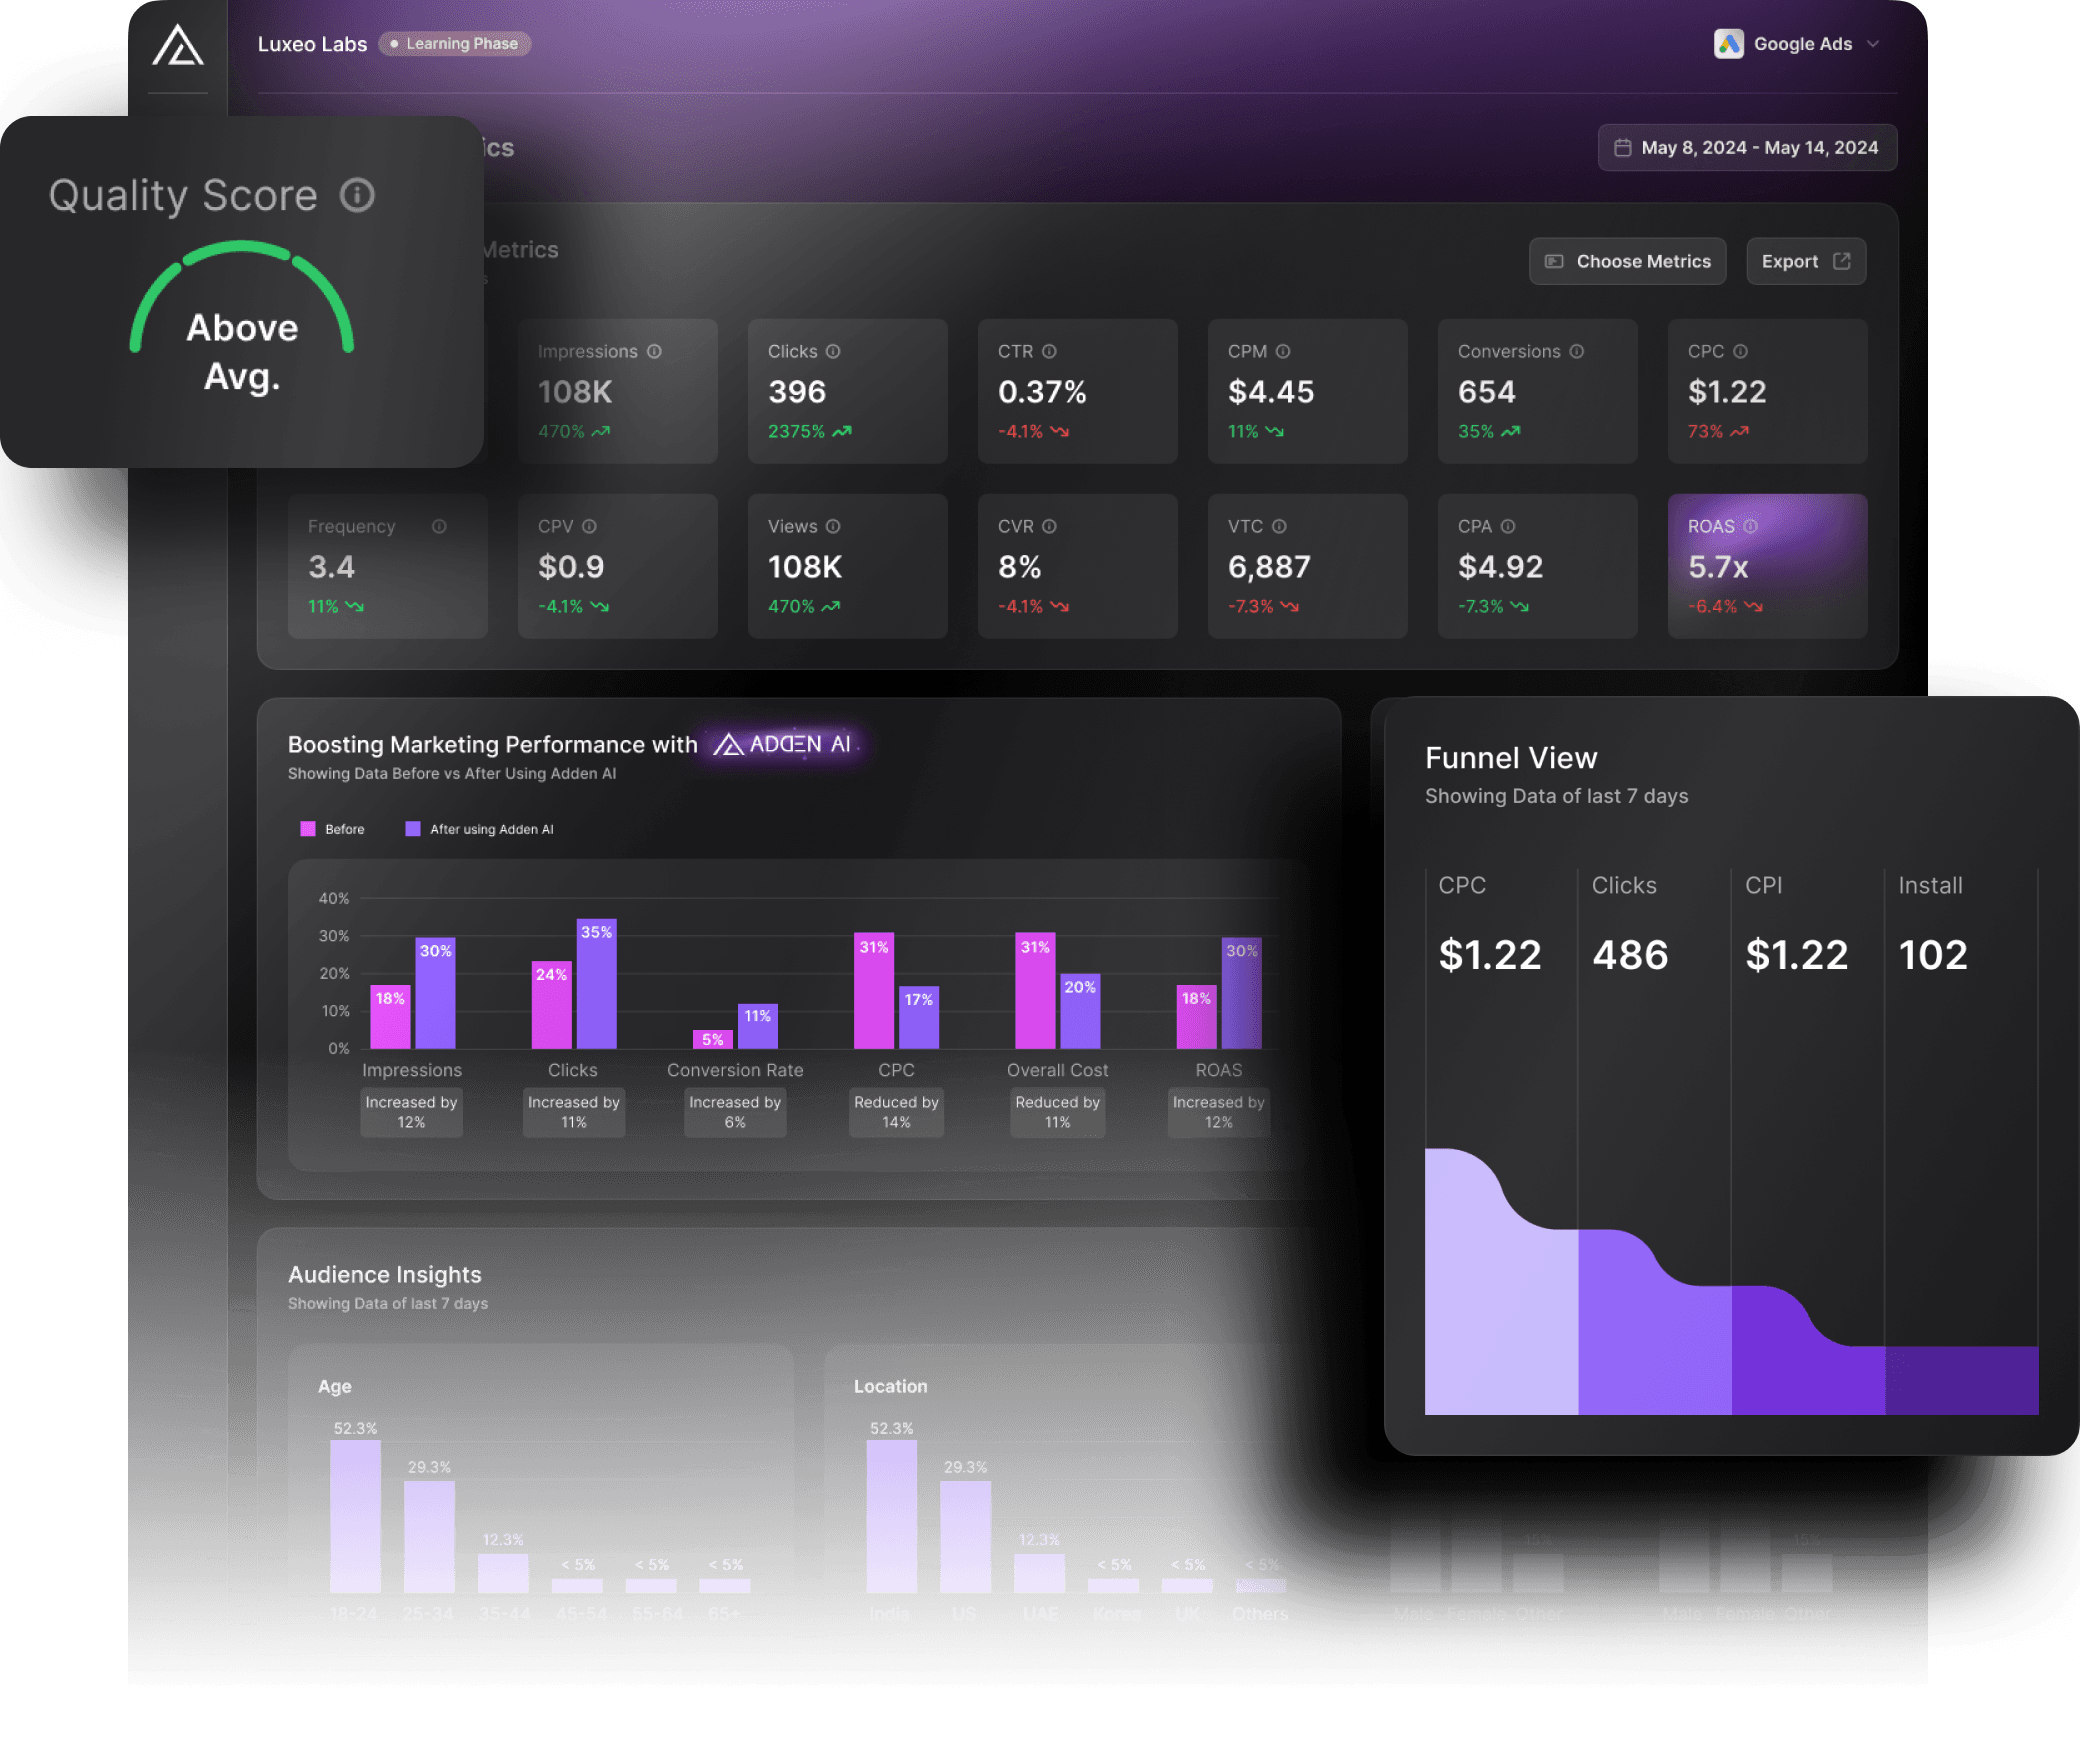2080x1744 pixels.
Task: Click info icon next to CTR
Action: pos(1049,351)
